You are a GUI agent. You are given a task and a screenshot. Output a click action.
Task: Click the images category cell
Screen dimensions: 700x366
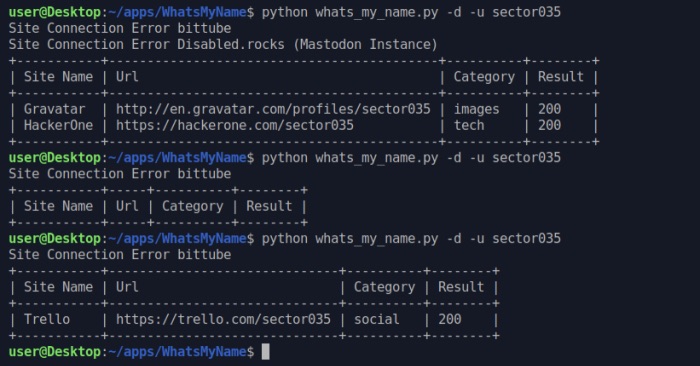click(476, 109)
